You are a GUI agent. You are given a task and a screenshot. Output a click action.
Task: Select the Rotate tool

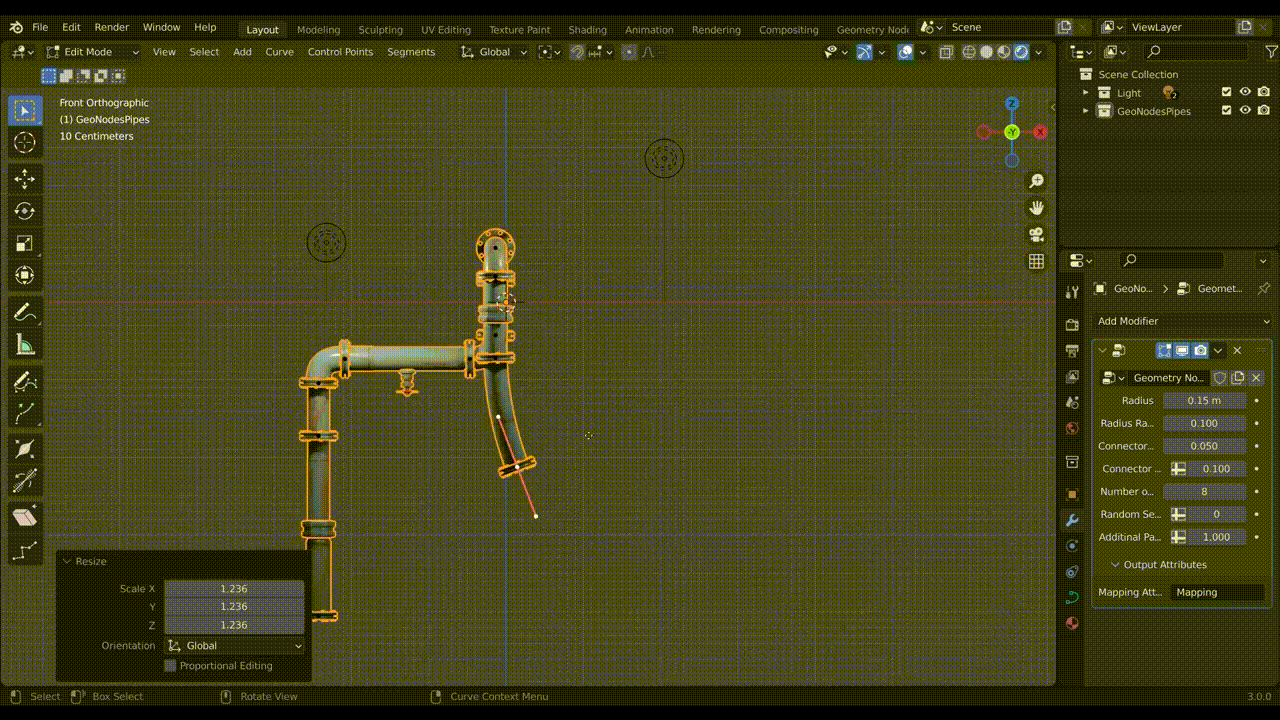(25, 211)
